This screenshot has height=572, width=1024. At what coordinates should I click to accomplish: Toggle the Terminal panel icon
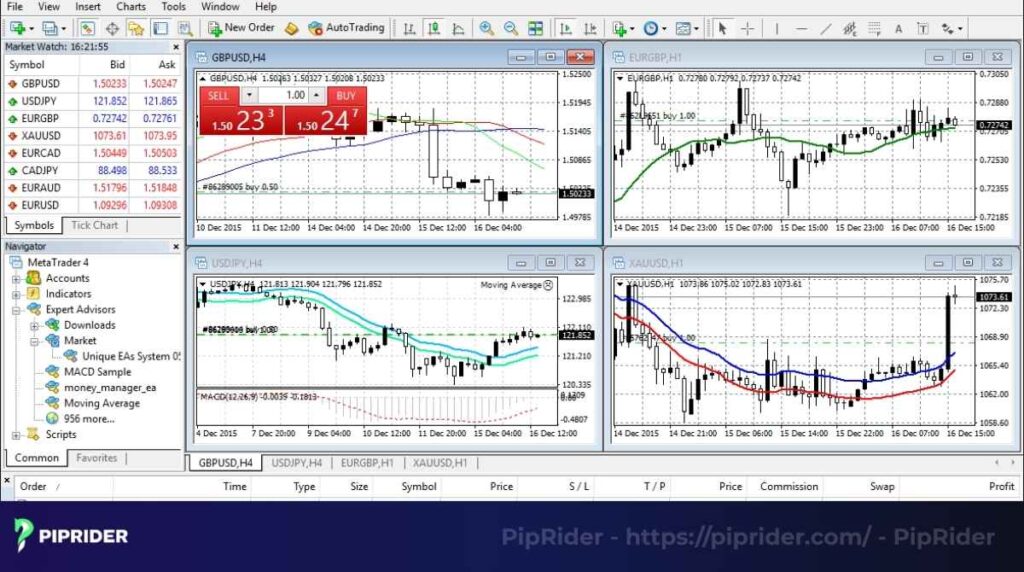[160, 28]
